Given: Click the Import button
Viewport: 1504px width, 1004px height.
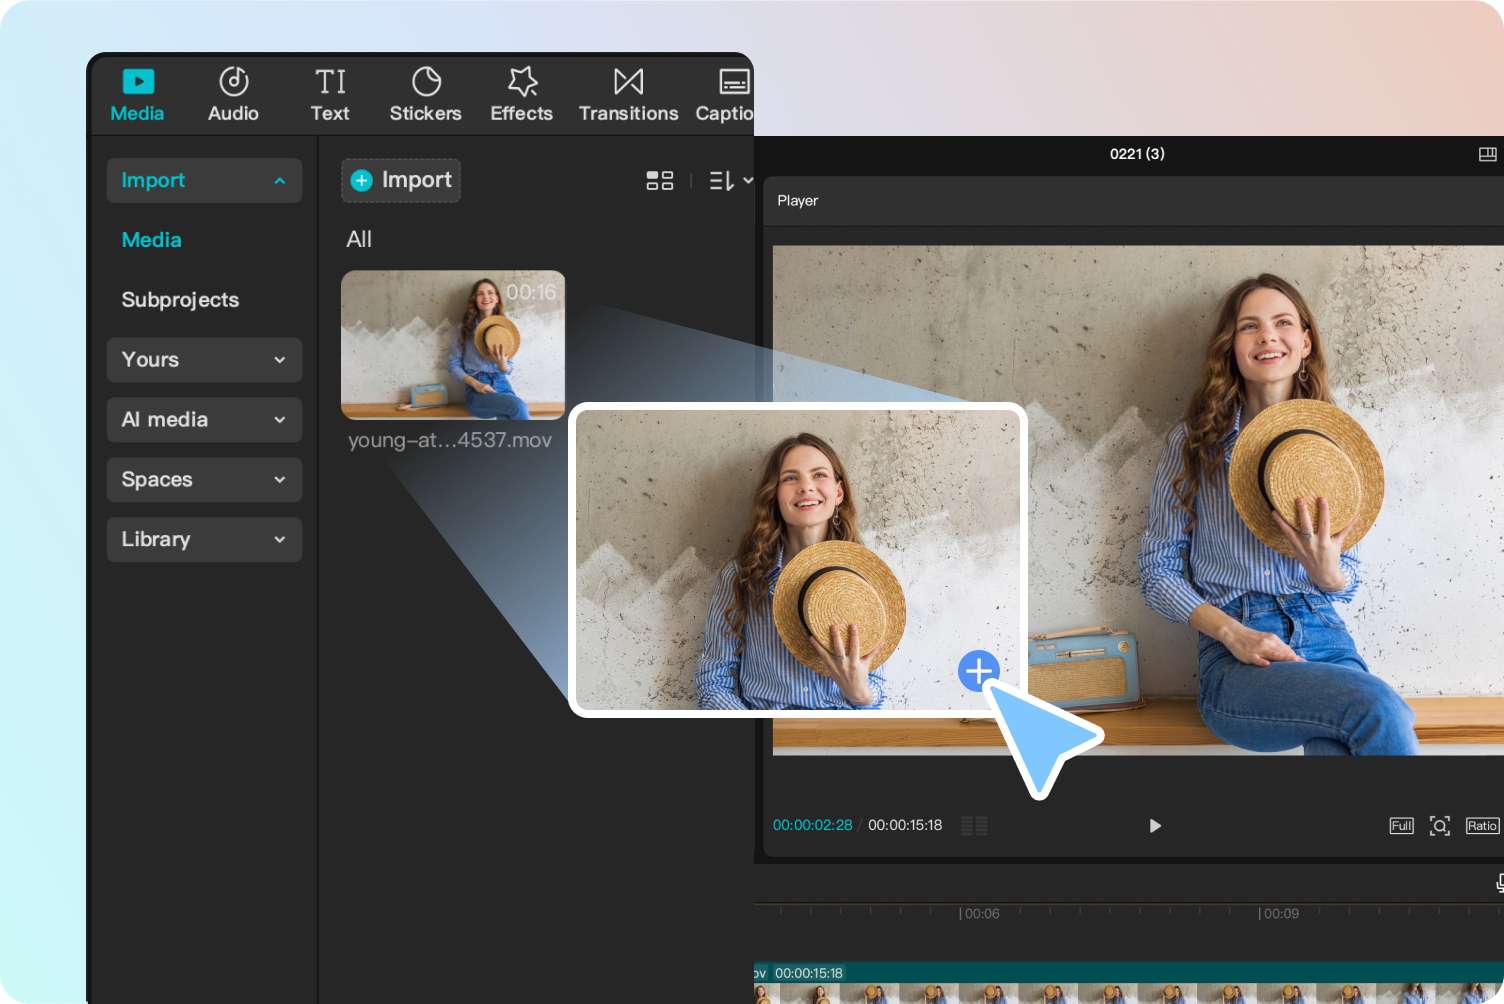Looking at the screenshot, I should pos(400,180).
